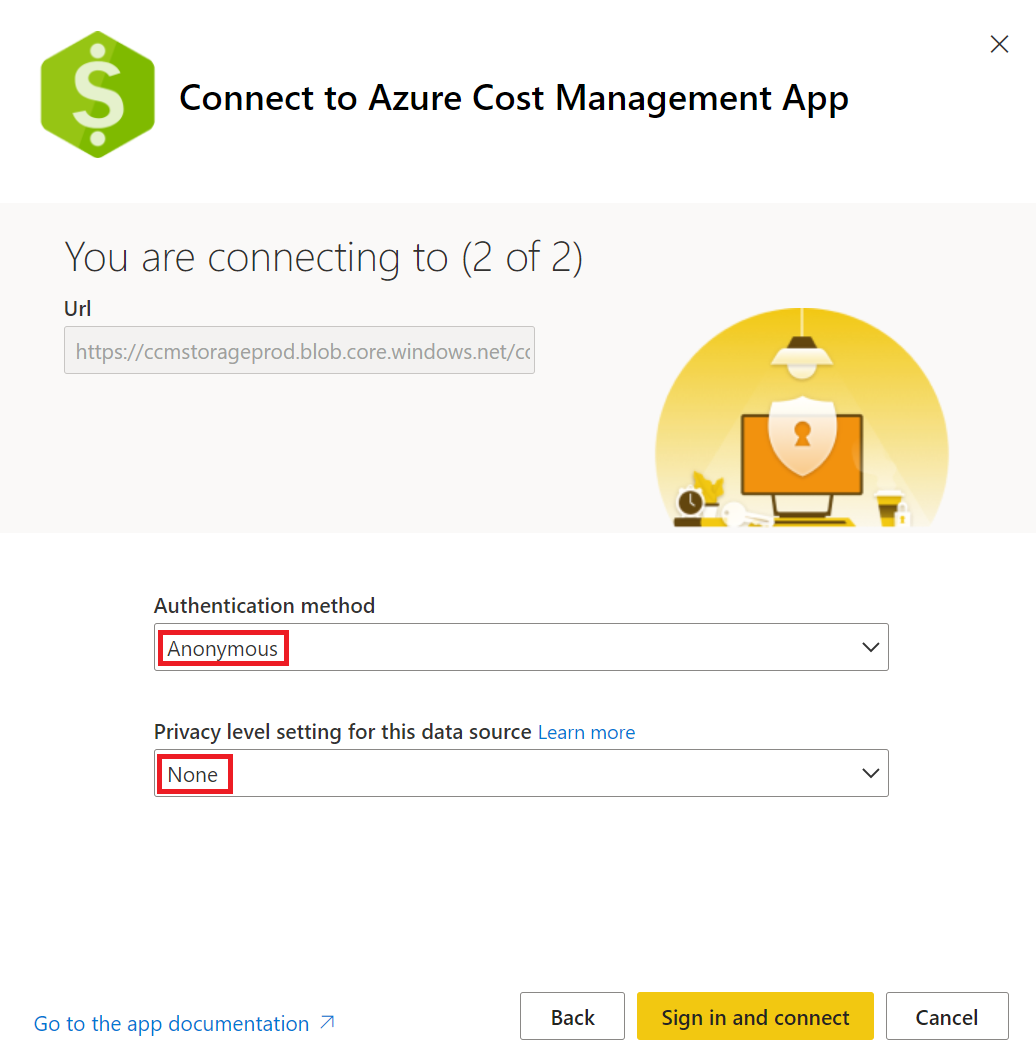Cancel the connection setup
Viewport: 1036px width, 1057px height.
click(946, 1017)
